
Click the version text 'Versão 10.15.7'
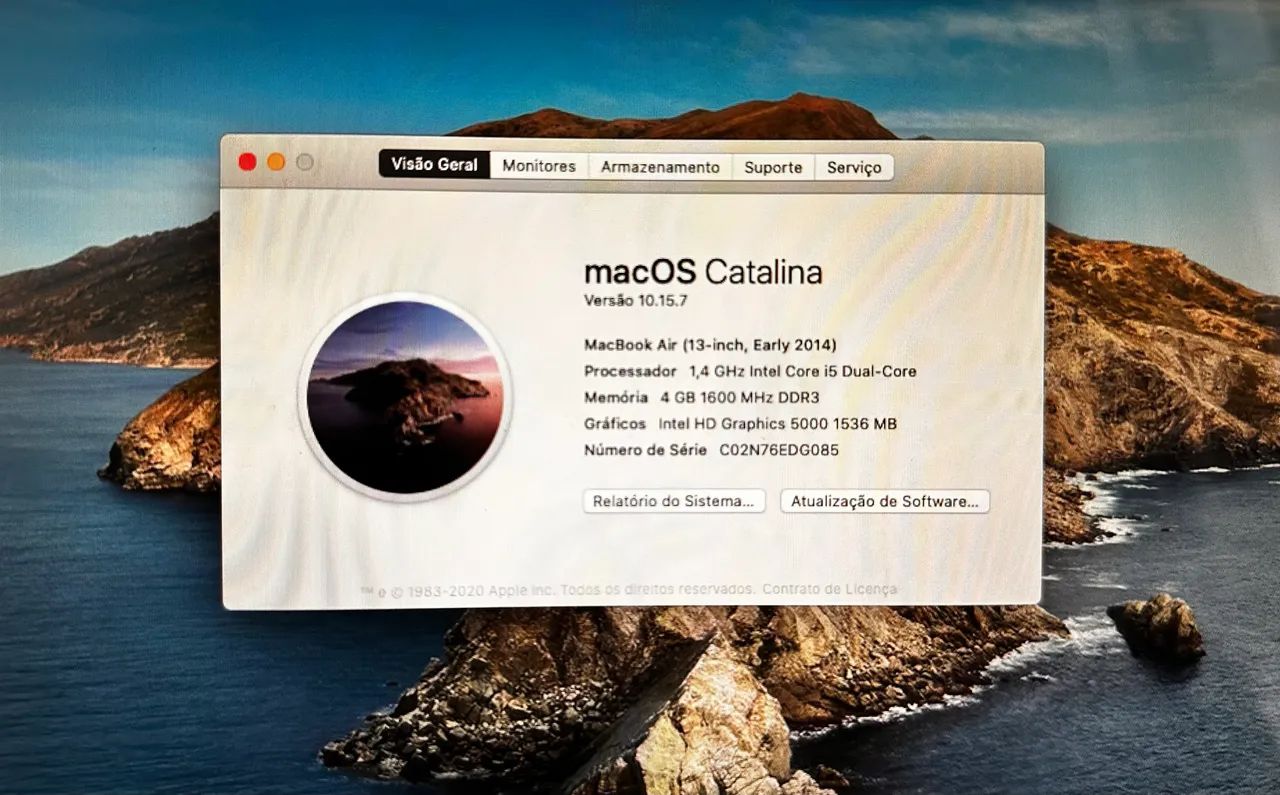coord(636,300)
